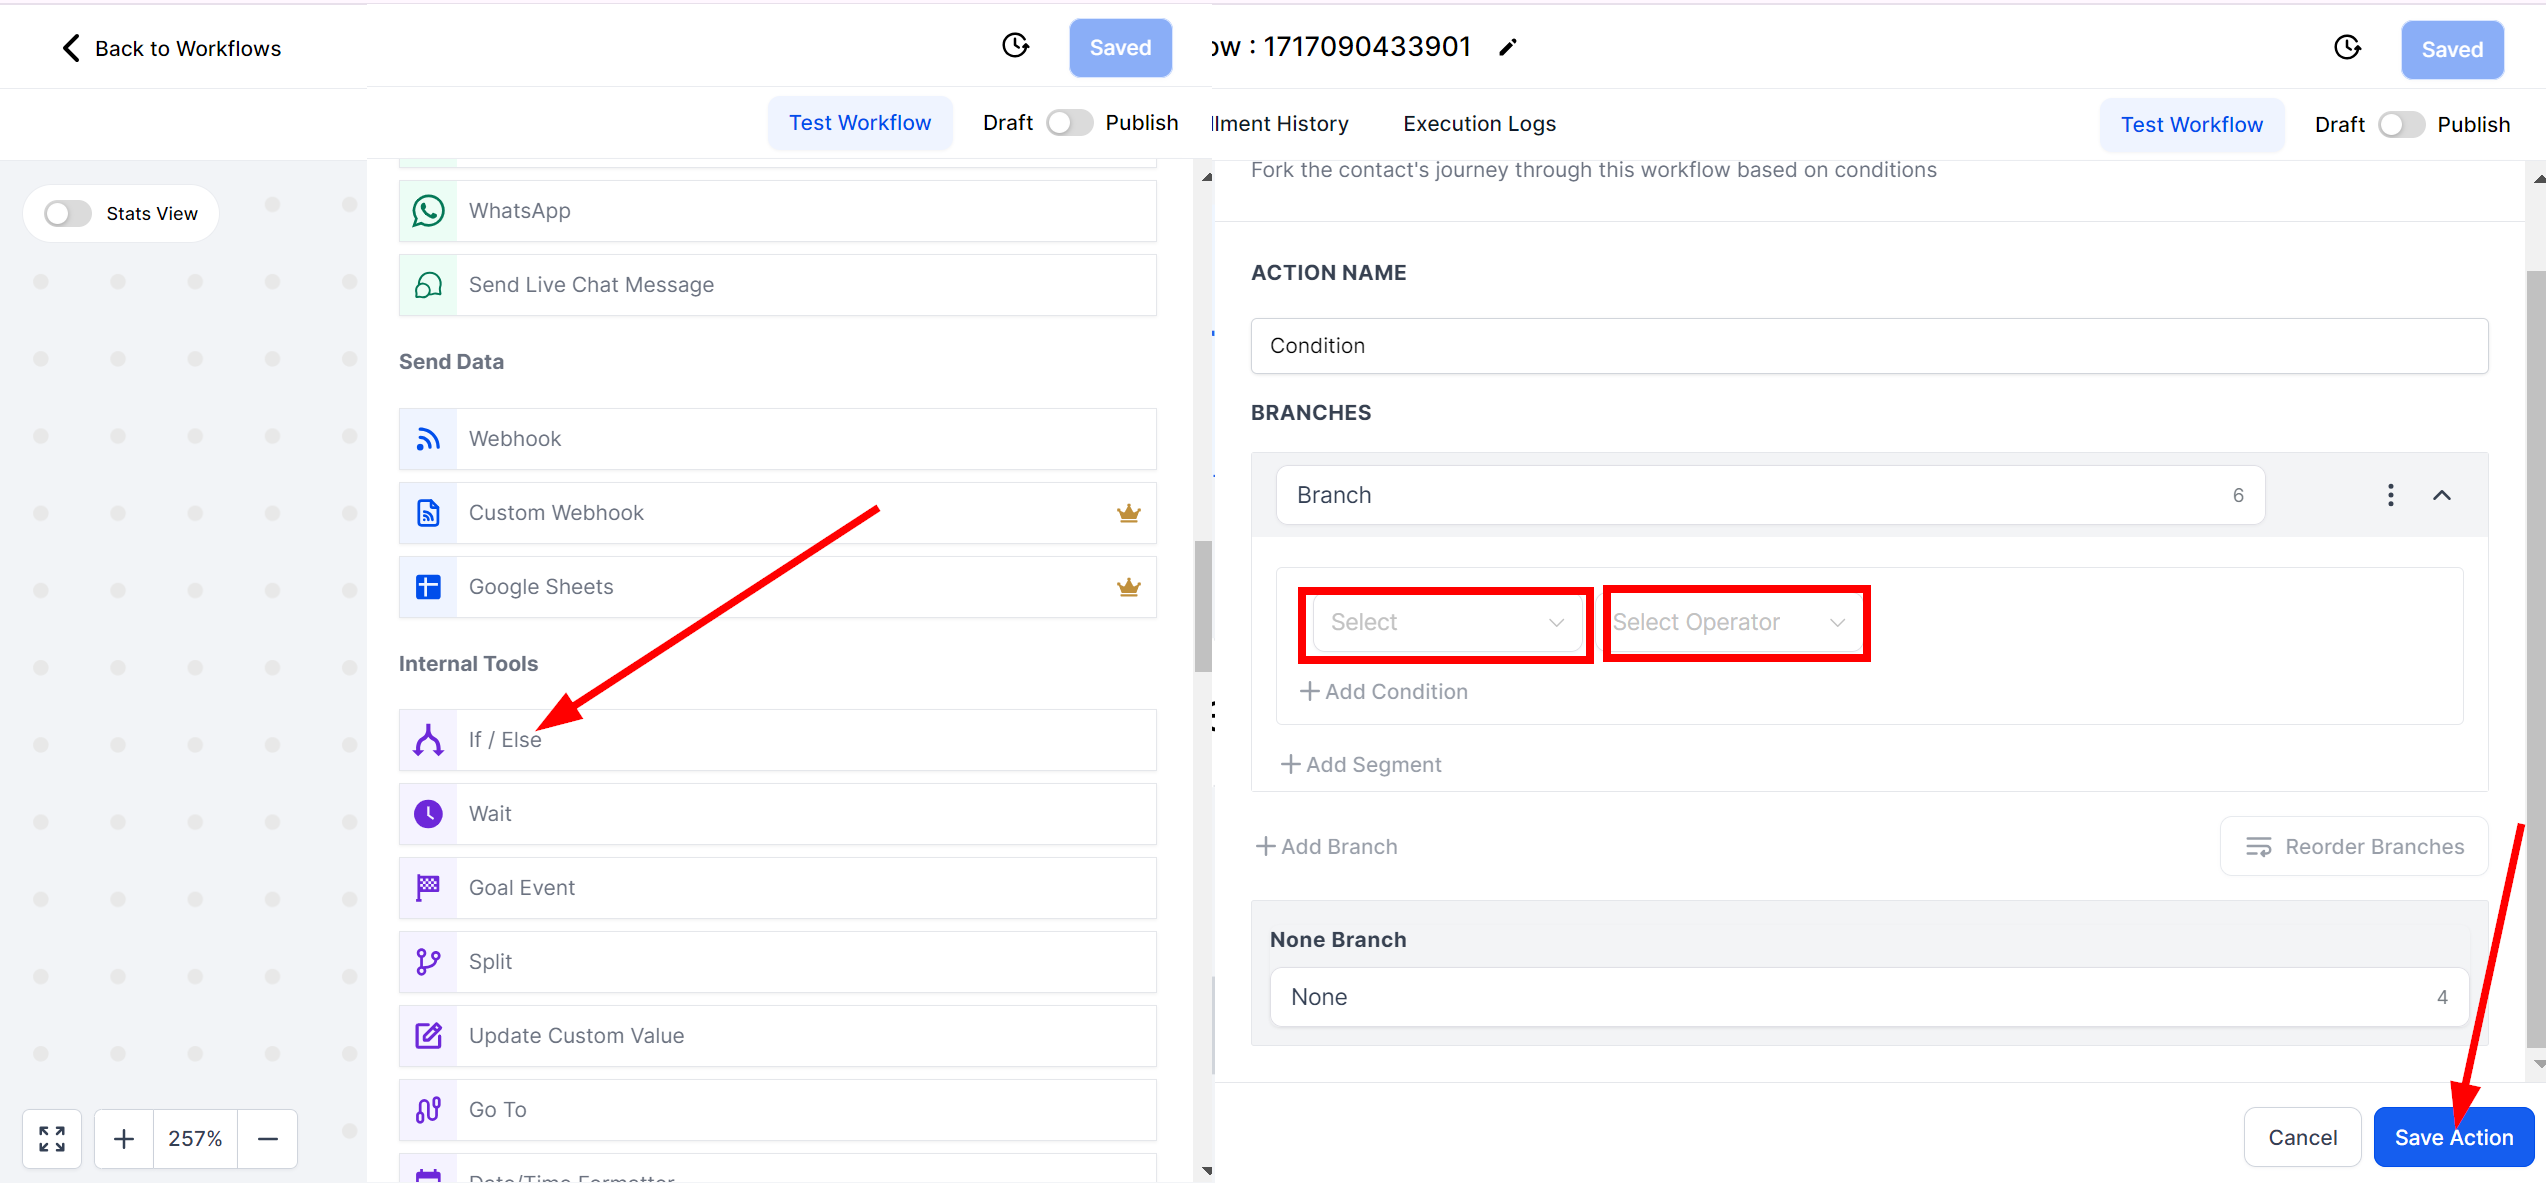This screenshot has height=1183, width=2546.
Task: Enable the Stats View toggle
Action: (68, 213)
